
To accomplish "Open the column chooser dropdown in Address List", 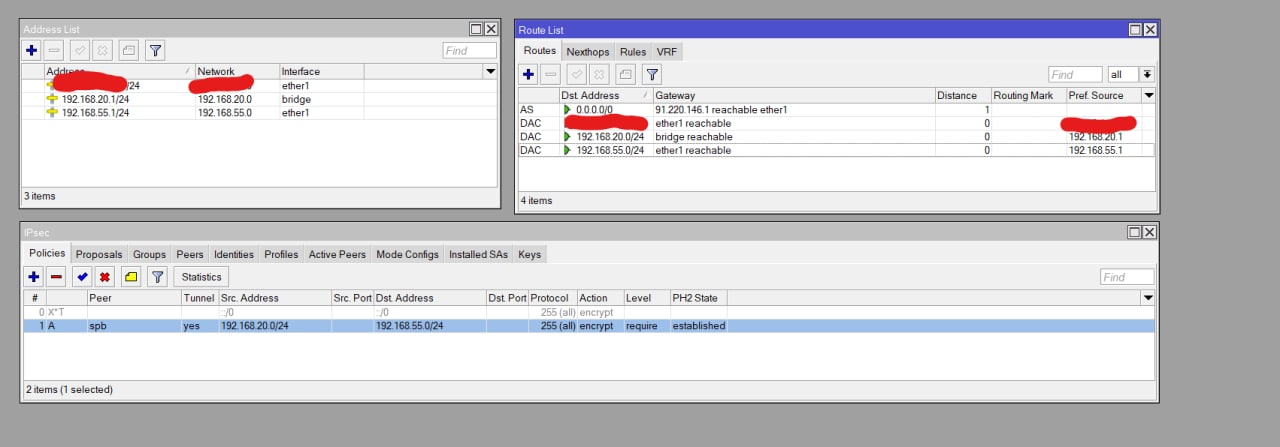I will pyautogui.click(x=490, y=72).
